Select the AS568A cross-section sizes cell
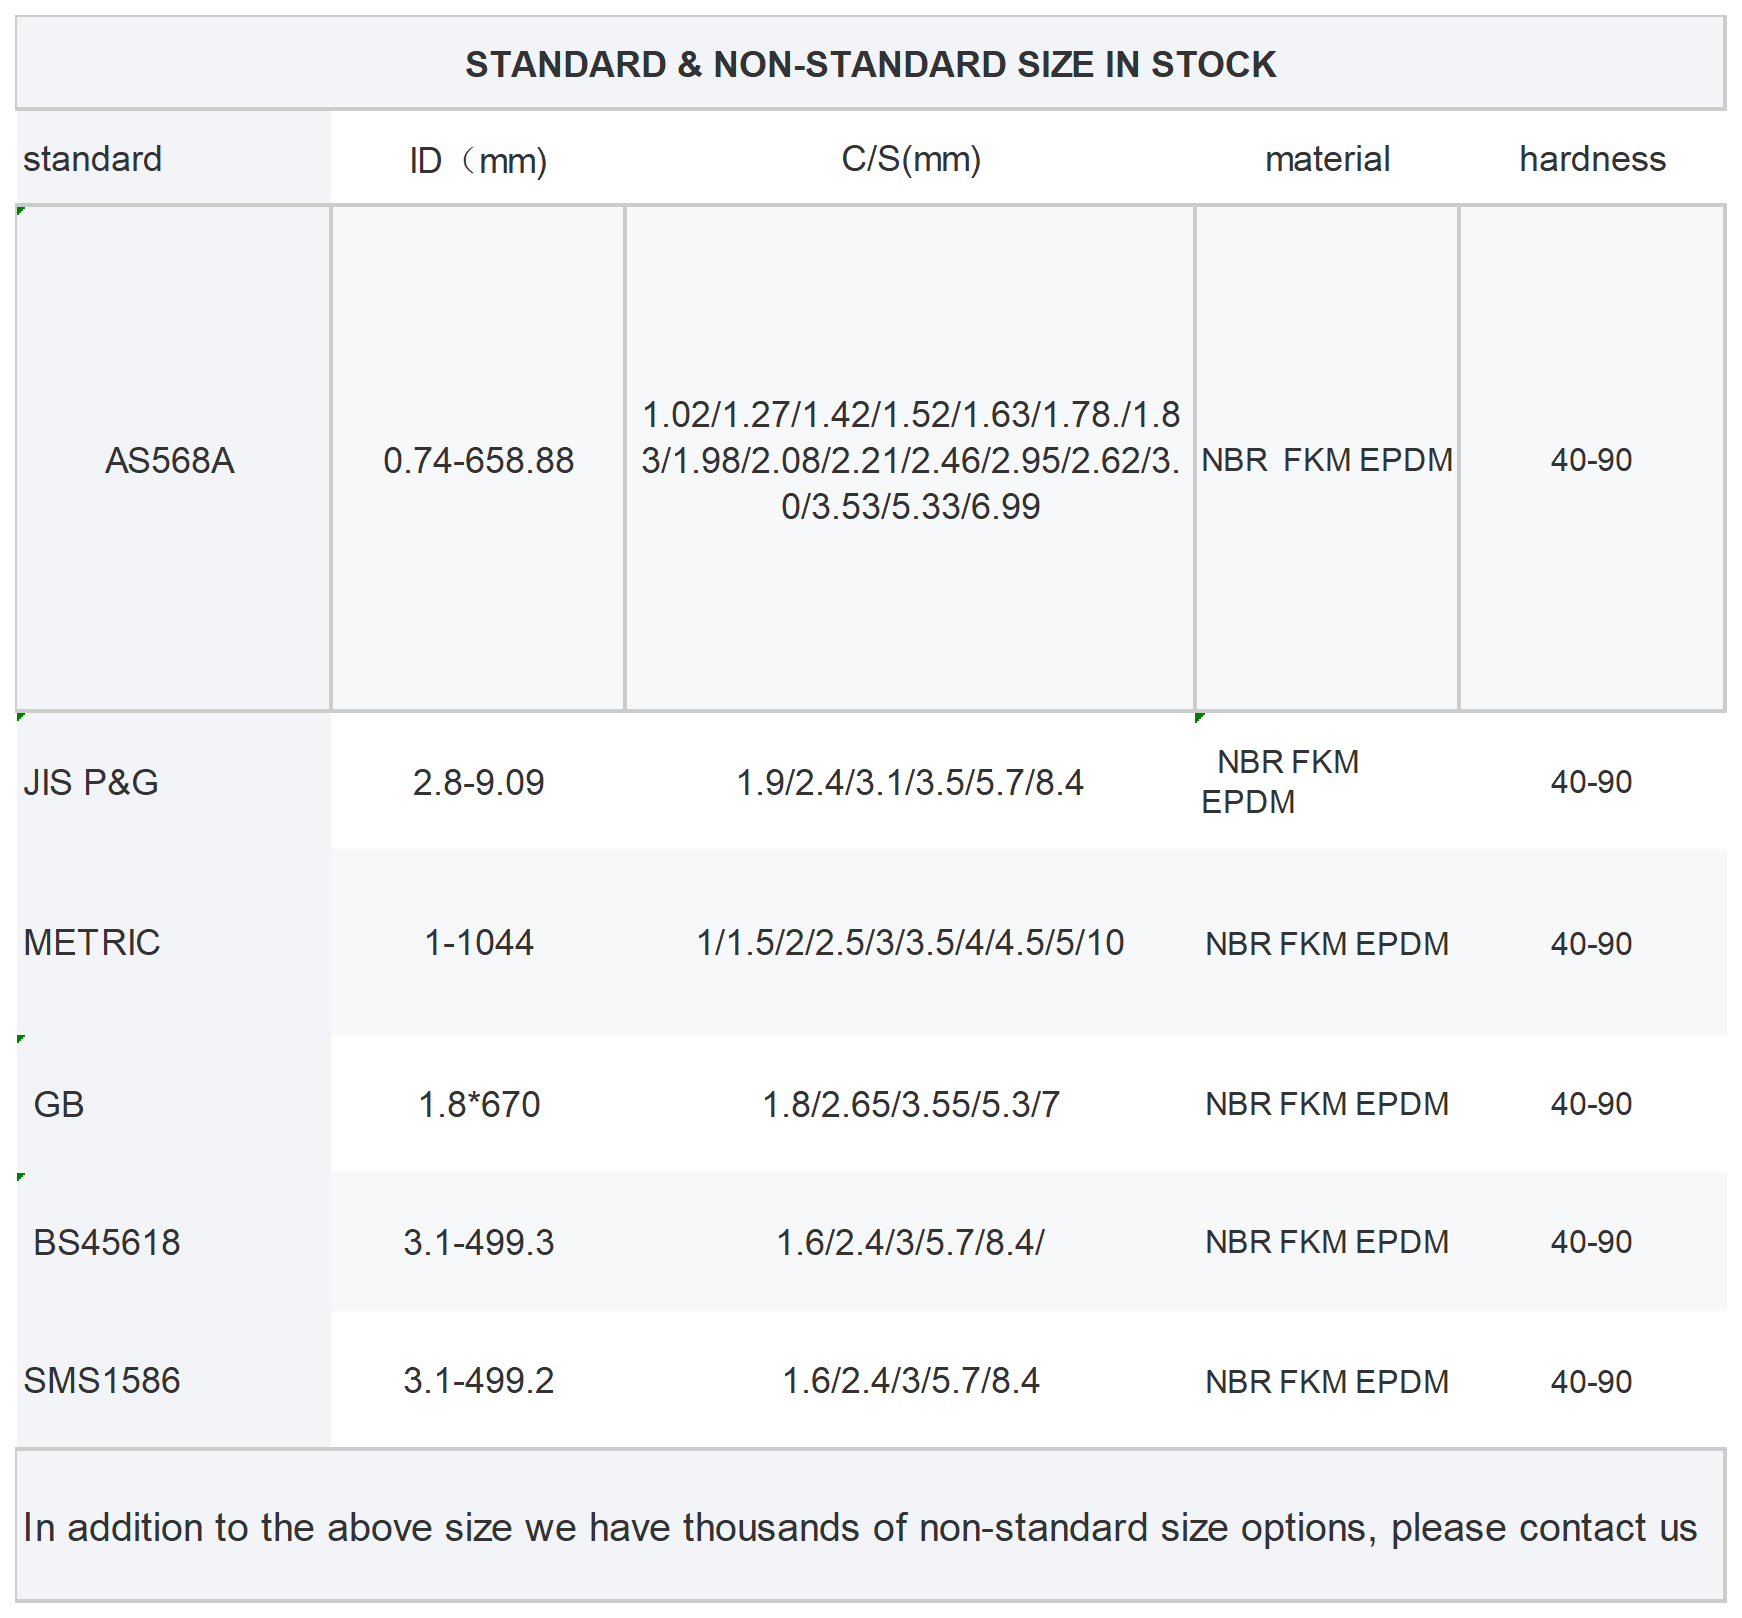 (x=910, y=459)
